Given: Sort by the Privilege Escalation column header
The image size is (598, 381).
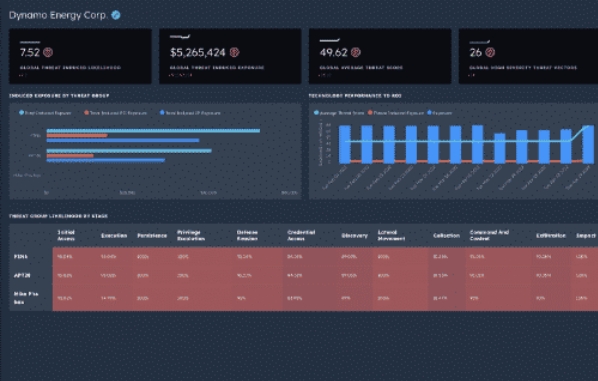Looking at the screenshot, I should pos(191,235).
